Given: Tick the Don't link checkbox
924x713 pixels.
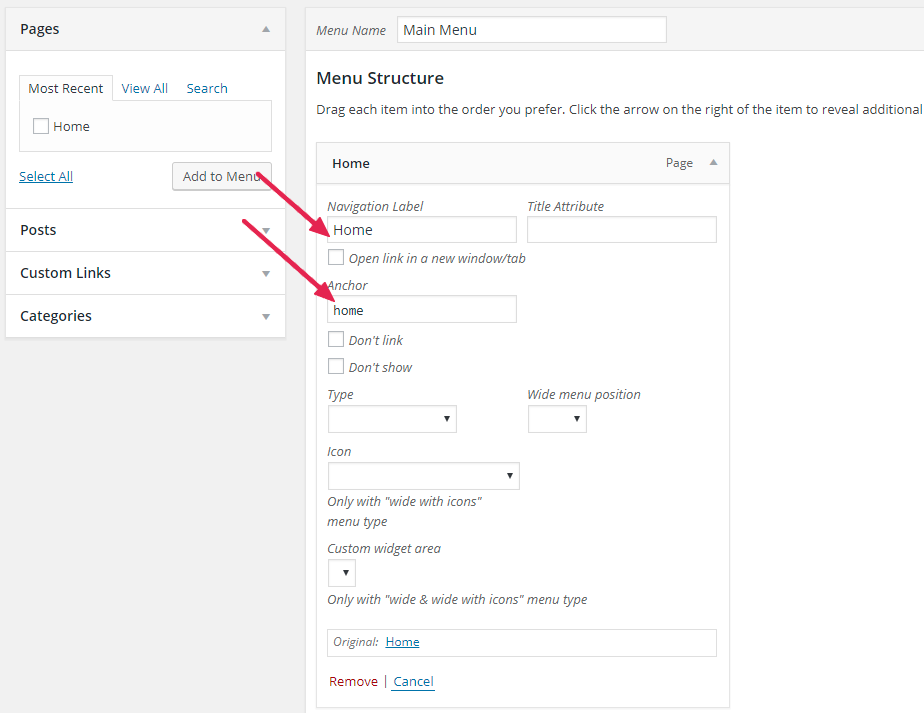Looking at the screenshot, I should (336, 340).
